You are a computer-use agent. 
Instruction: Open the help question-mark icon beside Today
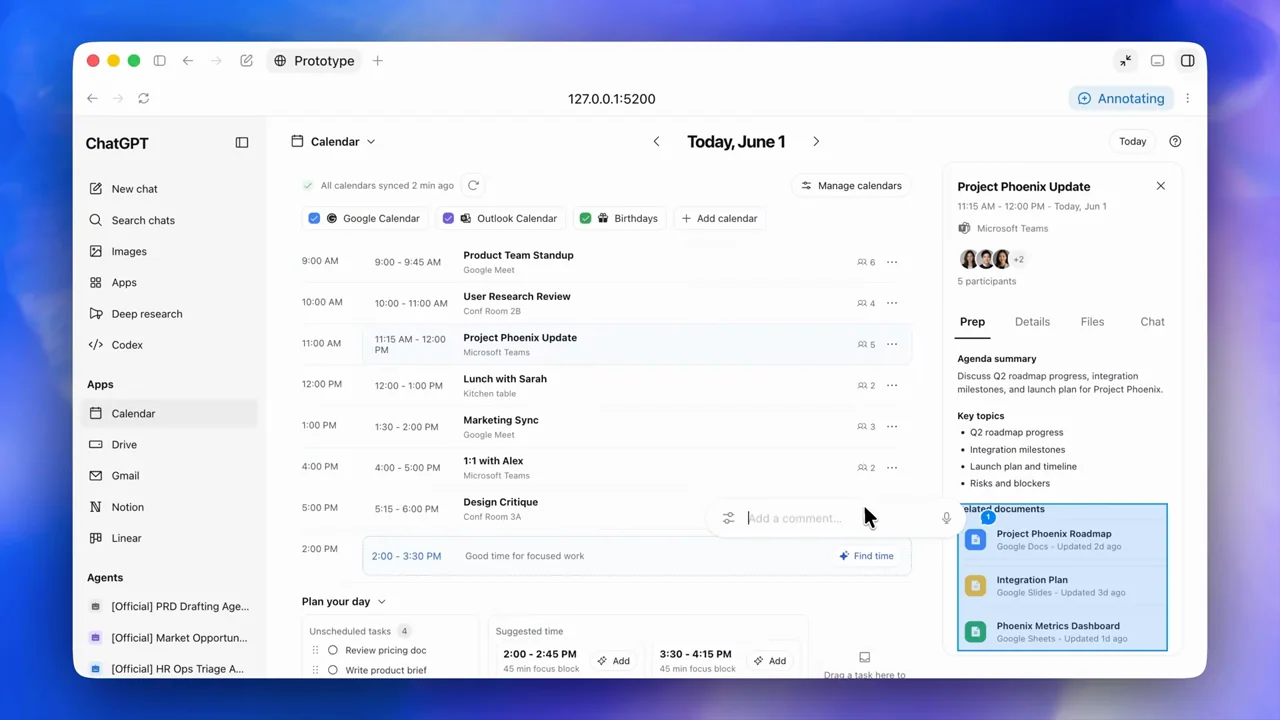[x=1175, y=142]
